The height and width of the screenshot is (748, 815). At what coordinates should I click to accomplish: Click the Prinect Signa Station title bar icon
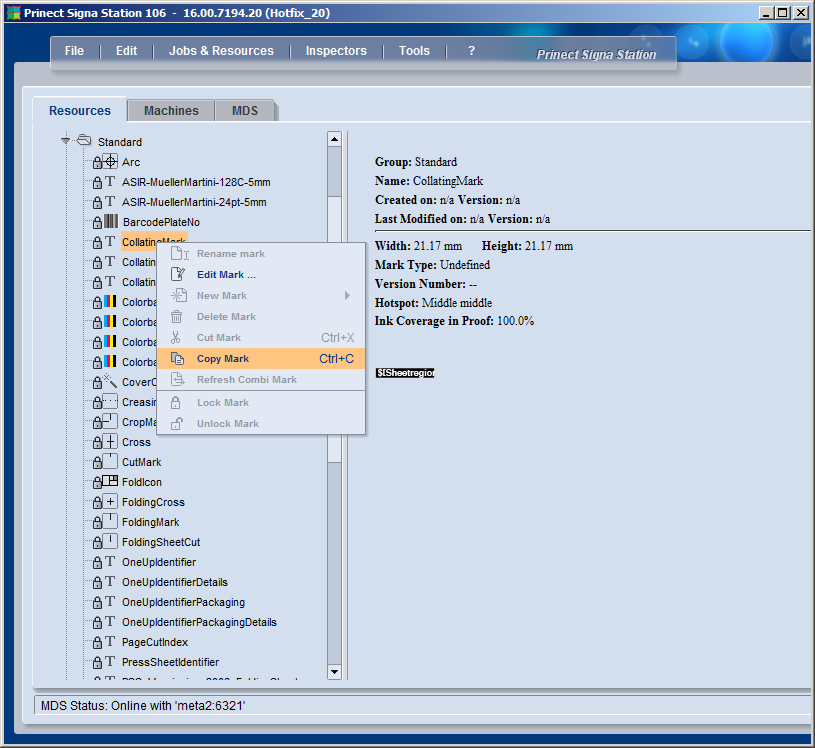tap(14, 13)
